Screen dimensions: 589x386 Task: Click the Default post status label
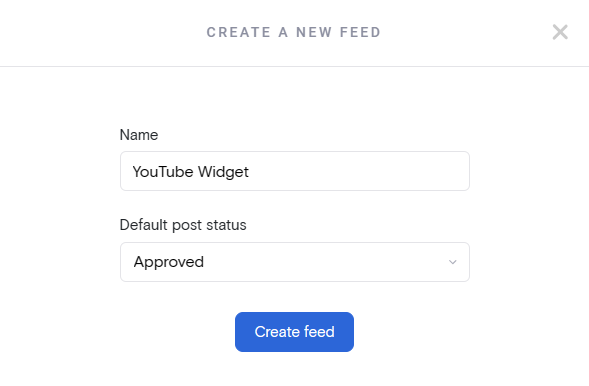coord(183,225)
